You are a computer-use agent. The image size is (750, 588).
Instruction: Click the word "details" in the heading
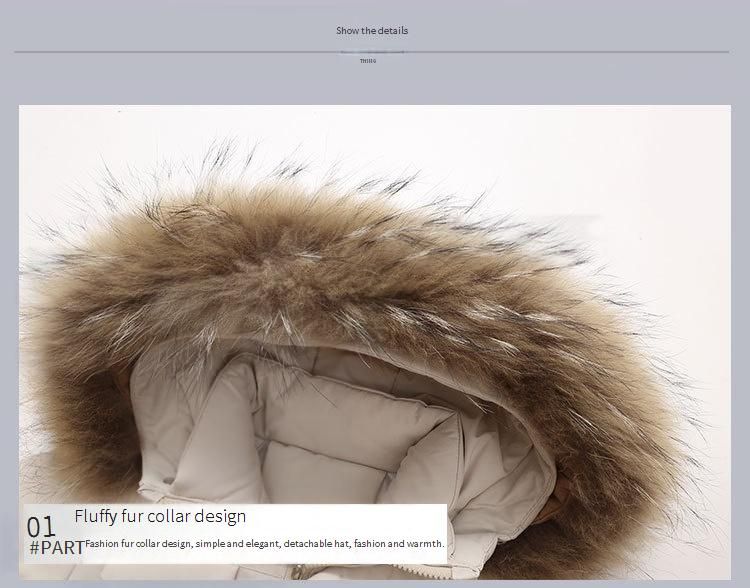coord(392,30)
